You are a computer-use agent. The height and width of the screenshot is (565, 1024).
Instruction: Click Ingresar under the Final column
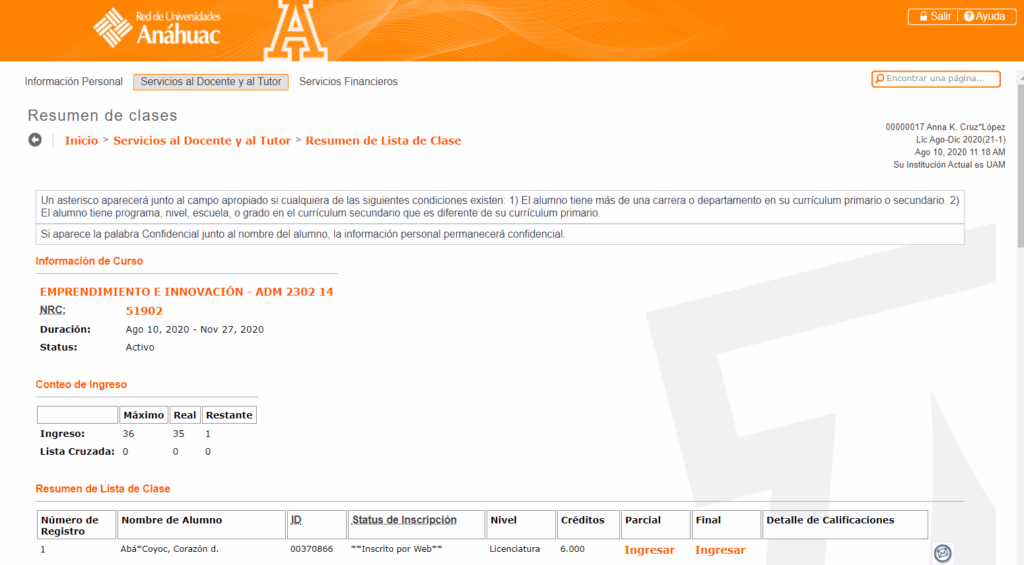720,550
